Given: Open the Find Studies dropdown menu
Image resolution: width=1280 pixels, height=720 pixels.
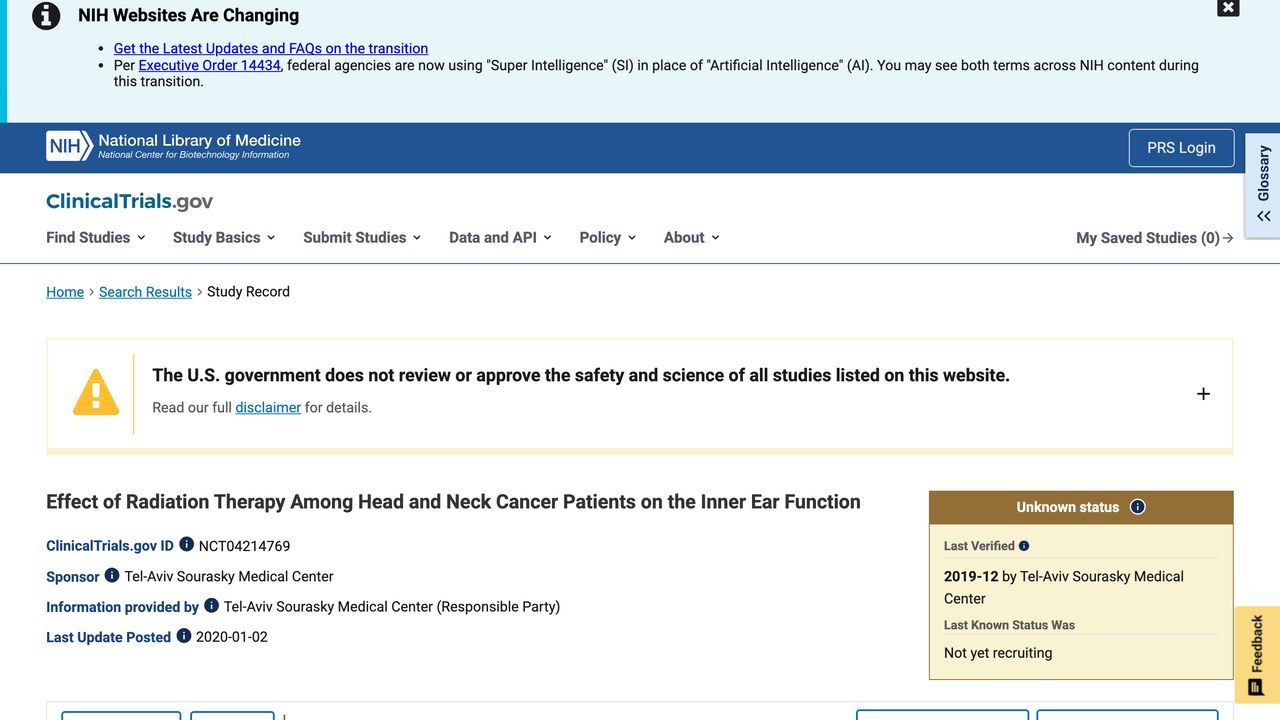Looking at the screenshot, I should 96,238.
